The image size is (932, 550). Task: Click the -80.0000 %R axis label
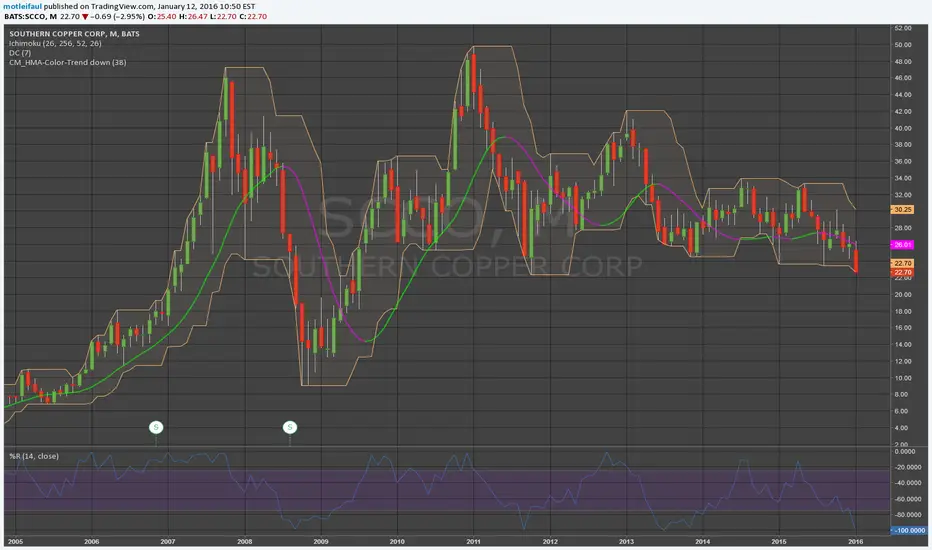click(910, 515)
